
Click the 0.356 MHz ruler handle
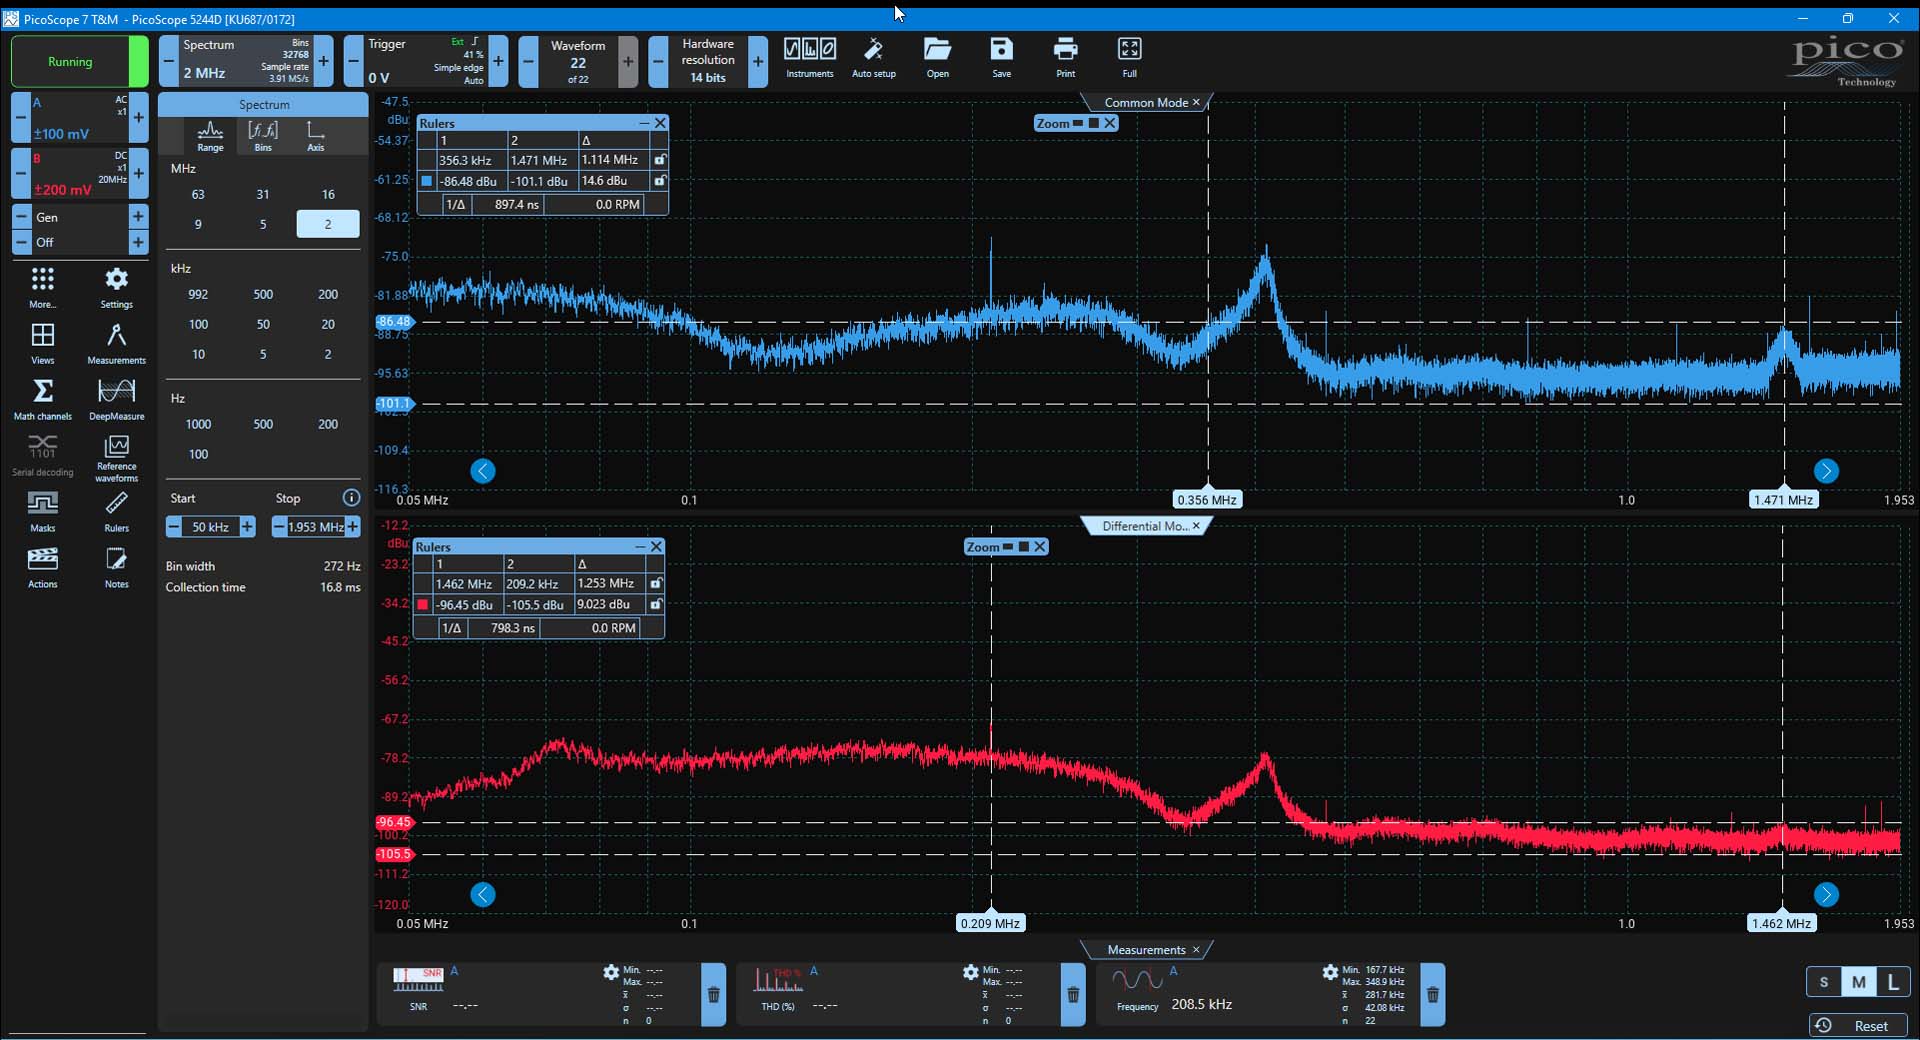tap(1206, 500)
